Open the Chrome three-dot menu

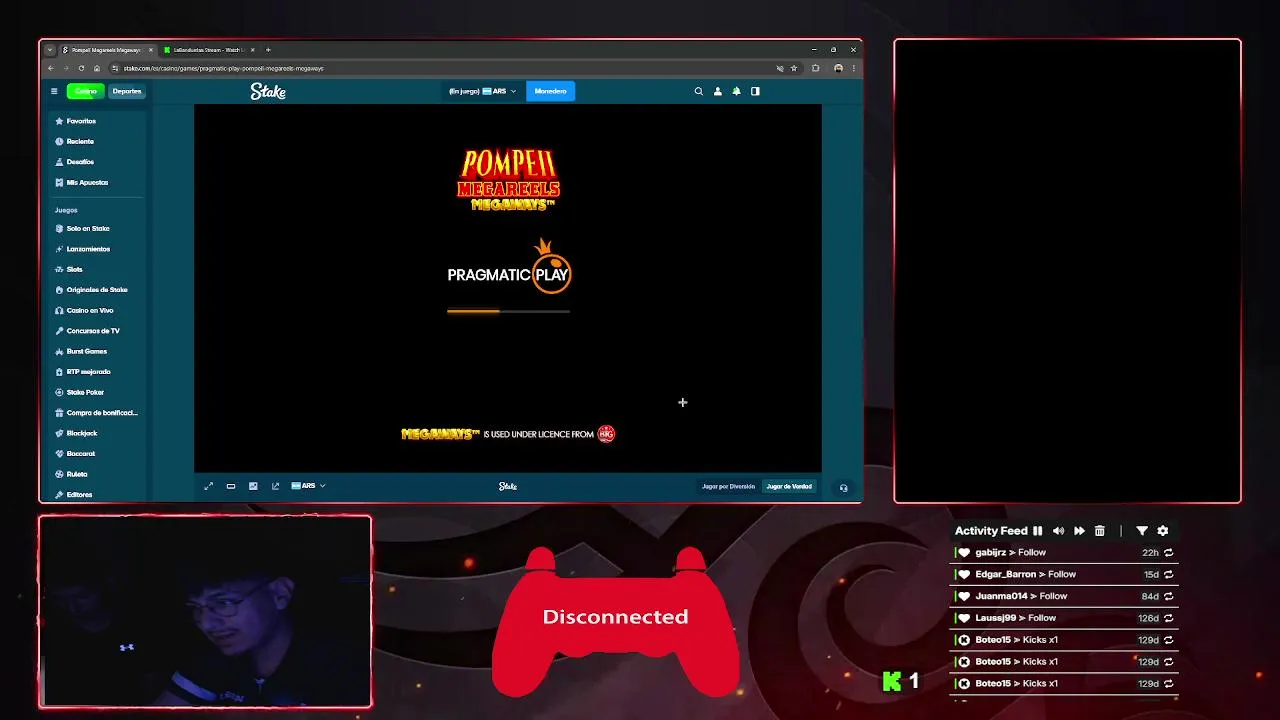[x=853, y=68]
